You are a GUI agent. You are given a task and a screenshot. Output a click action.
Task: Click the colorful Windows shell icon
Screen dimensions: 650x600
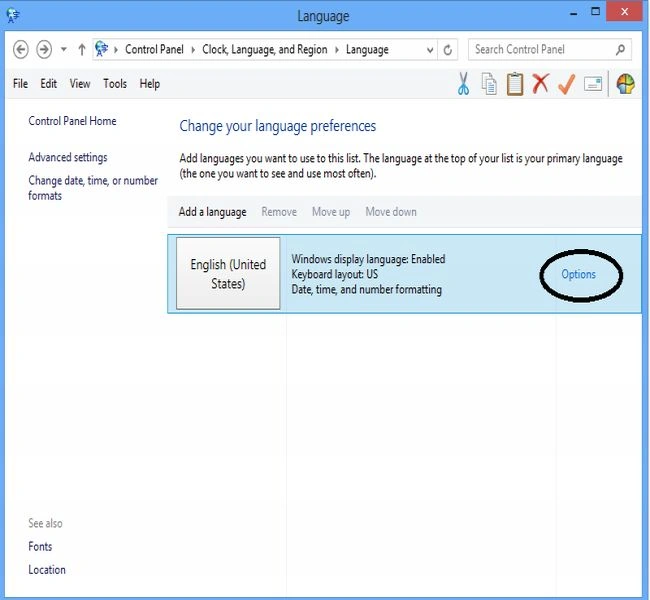pos(625,84)
